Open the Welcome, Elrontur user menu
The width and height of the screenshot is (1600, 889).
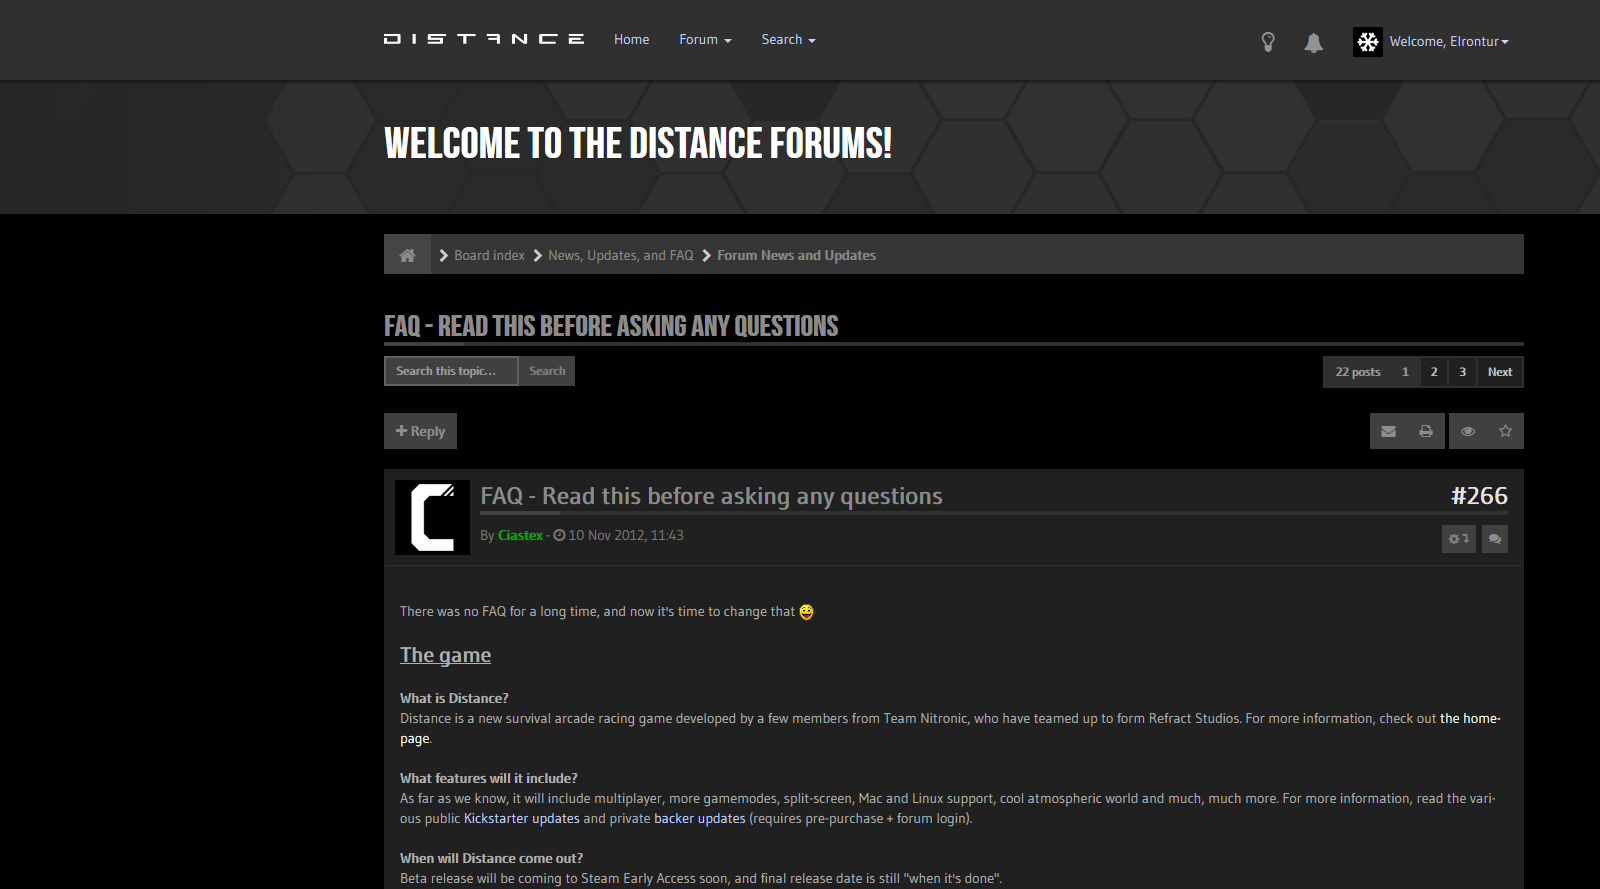(x=1448, y=41)
